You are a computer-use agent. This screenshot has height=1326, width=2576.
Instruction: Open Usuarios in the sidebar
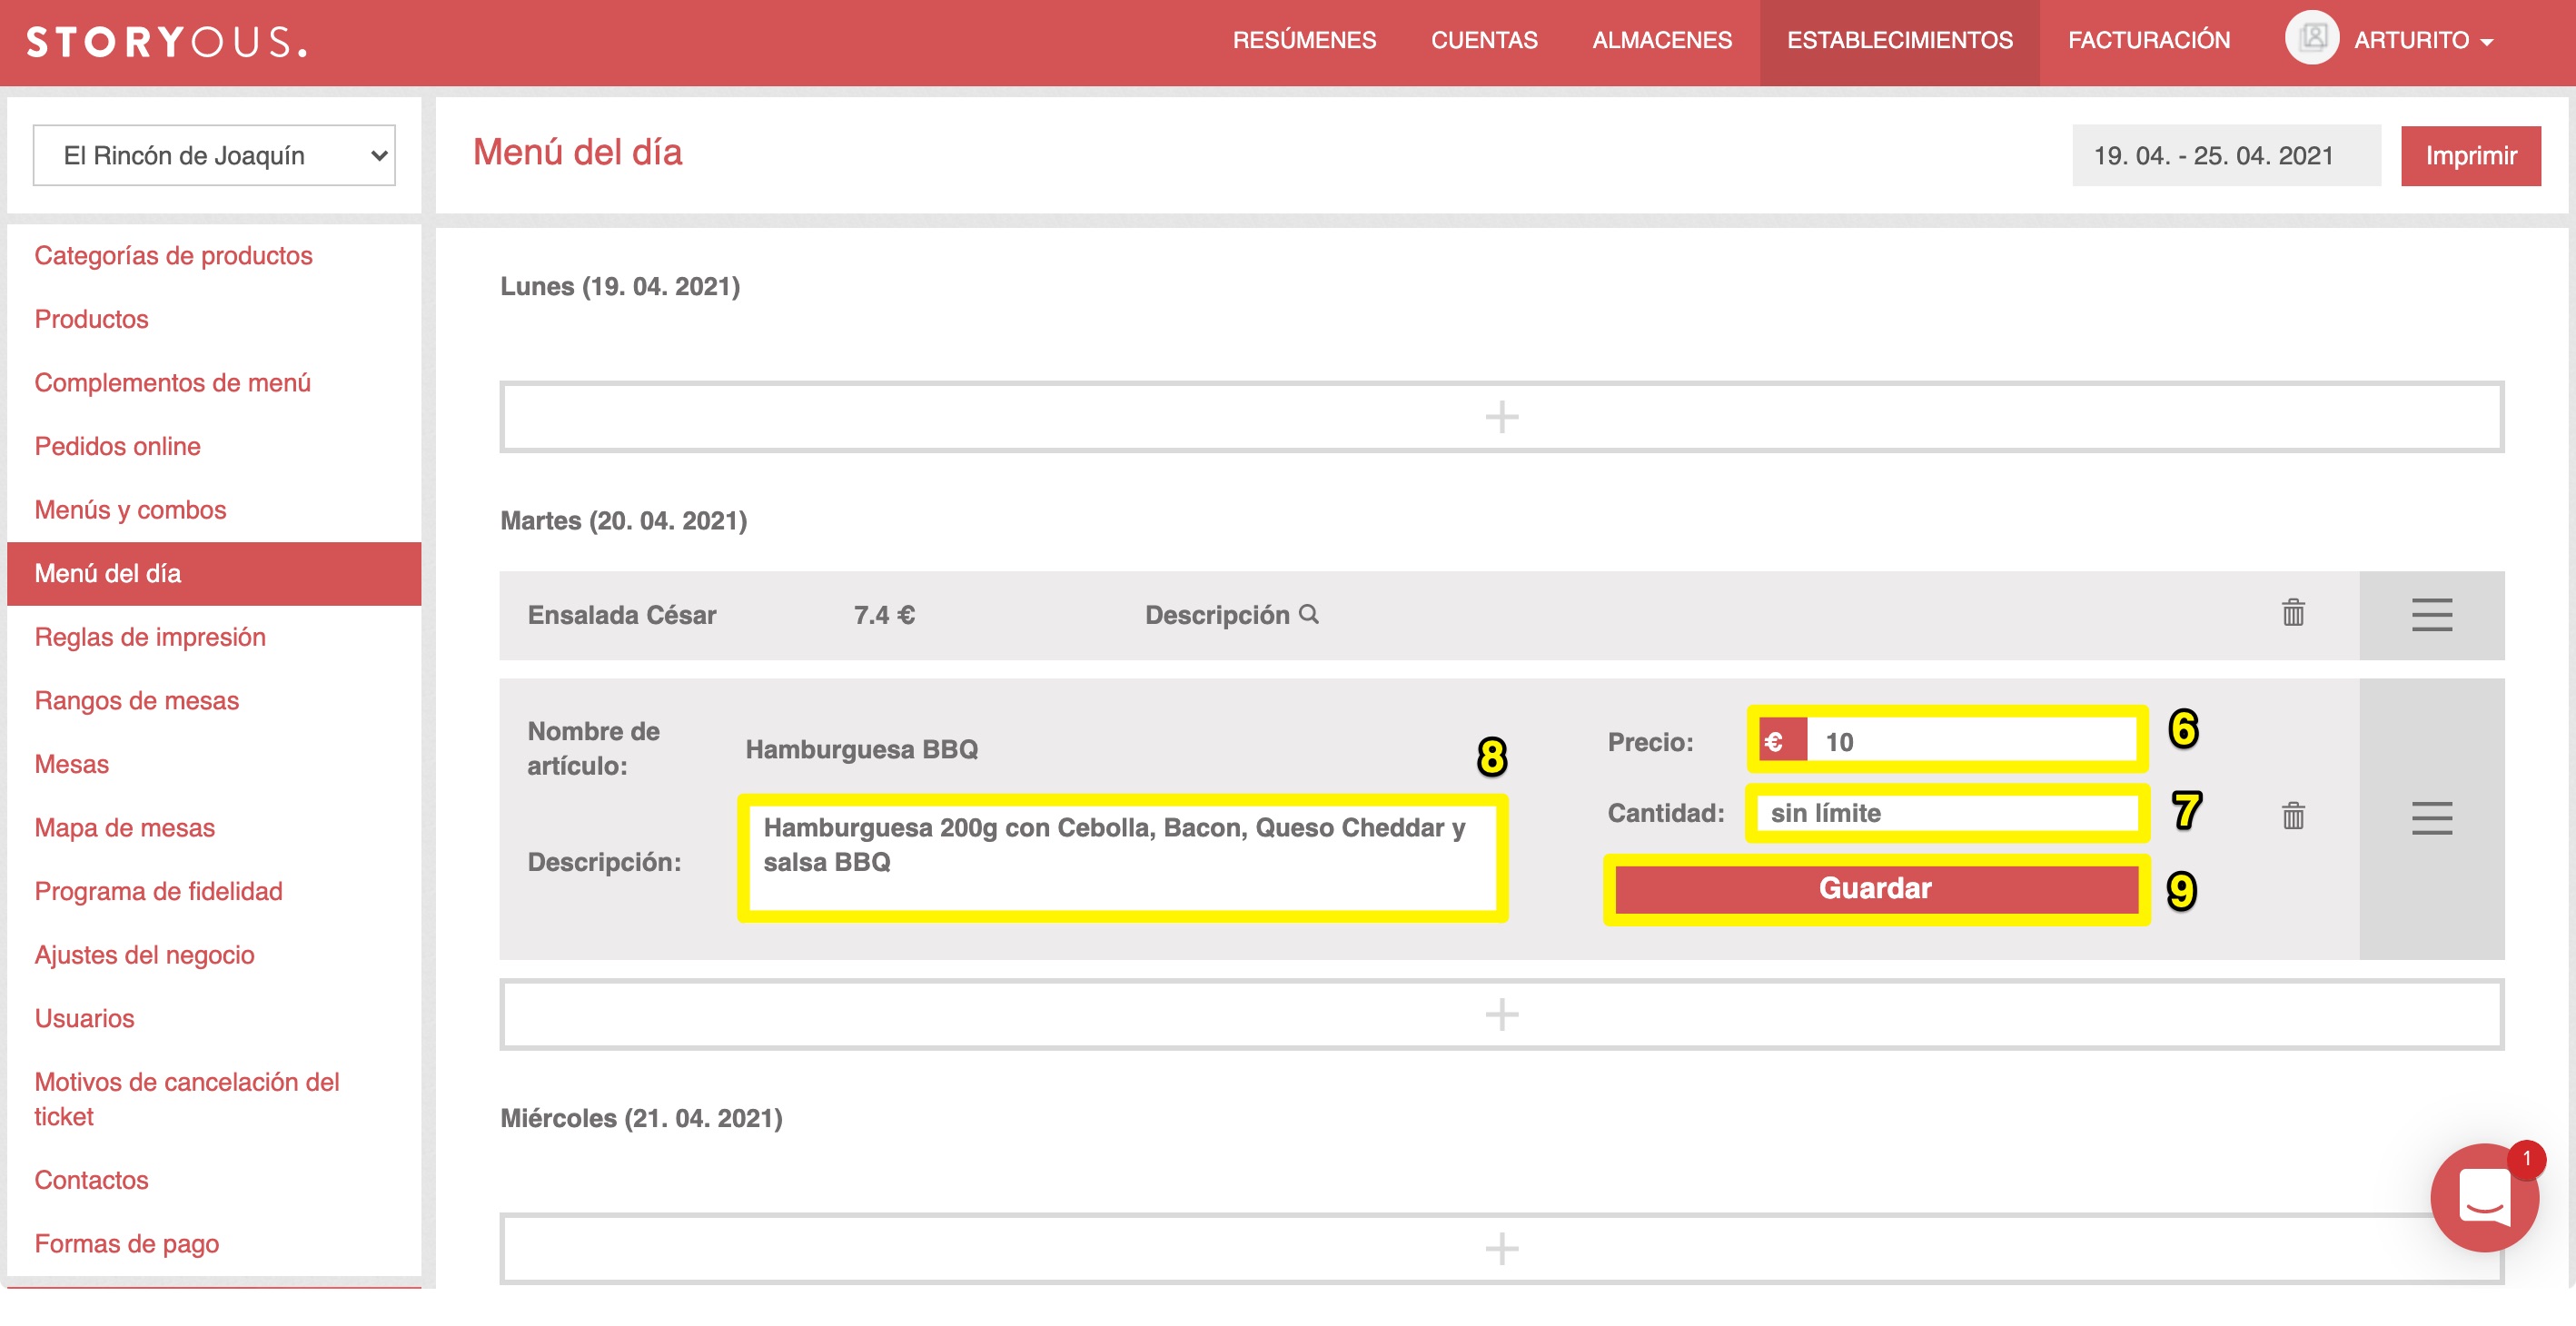click(x=84, y=1018)
